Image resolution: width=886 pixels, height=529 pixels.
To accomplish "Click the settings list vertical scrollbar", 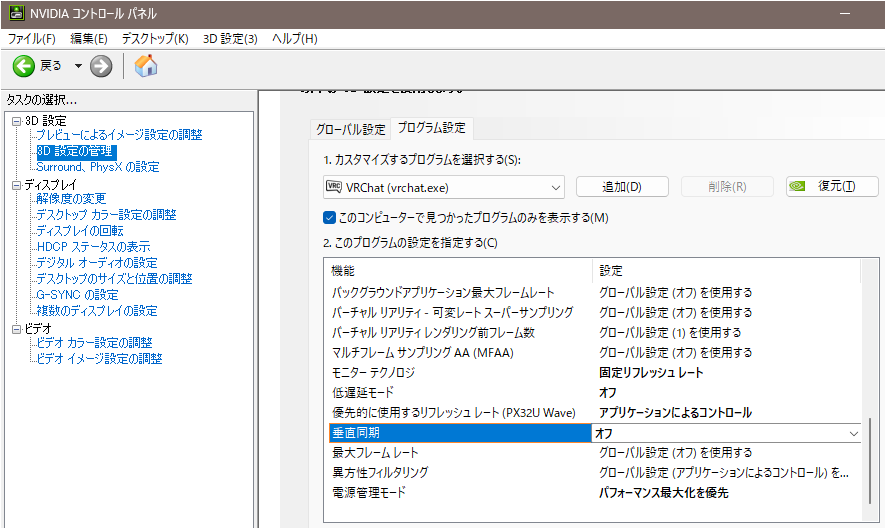I will coord(870,461).
